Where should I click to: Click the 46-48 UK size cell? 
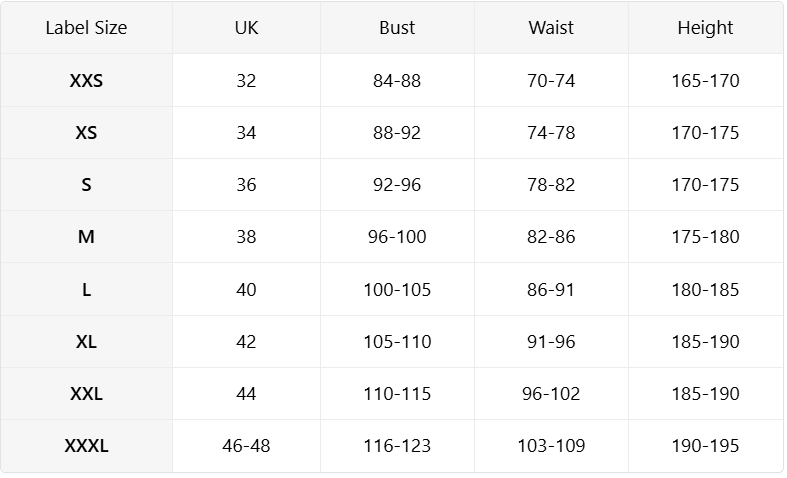[x=246, y=446]
